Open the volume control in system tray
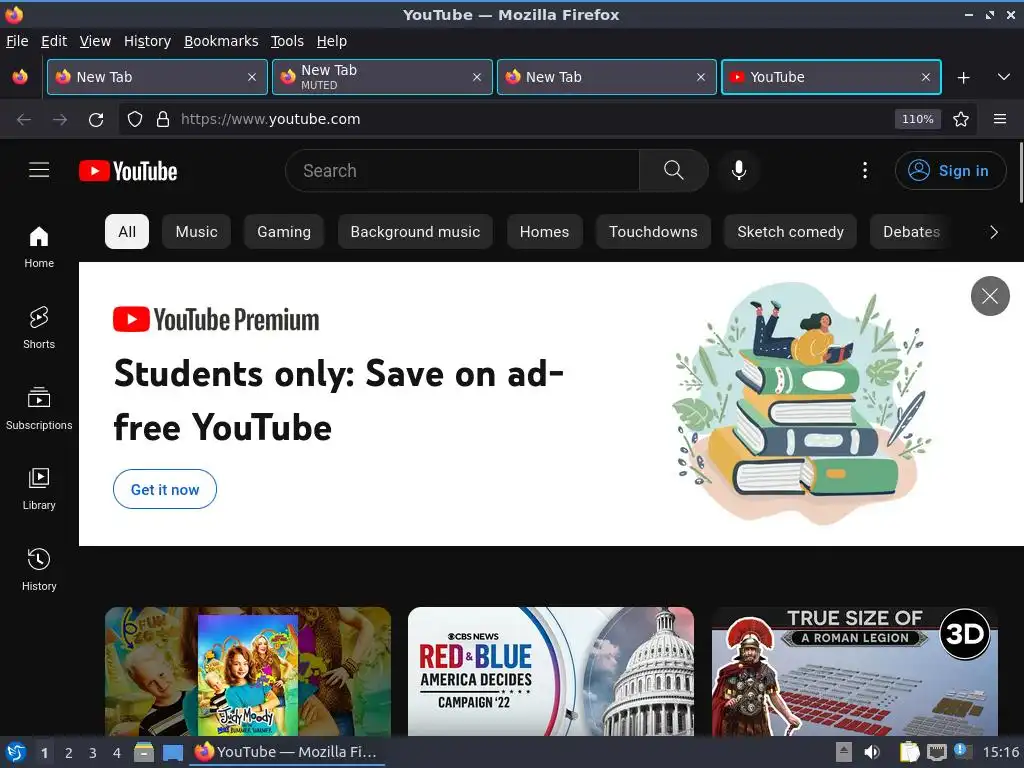Screen dimensions: 1024x768 click(x=872, y=752)
